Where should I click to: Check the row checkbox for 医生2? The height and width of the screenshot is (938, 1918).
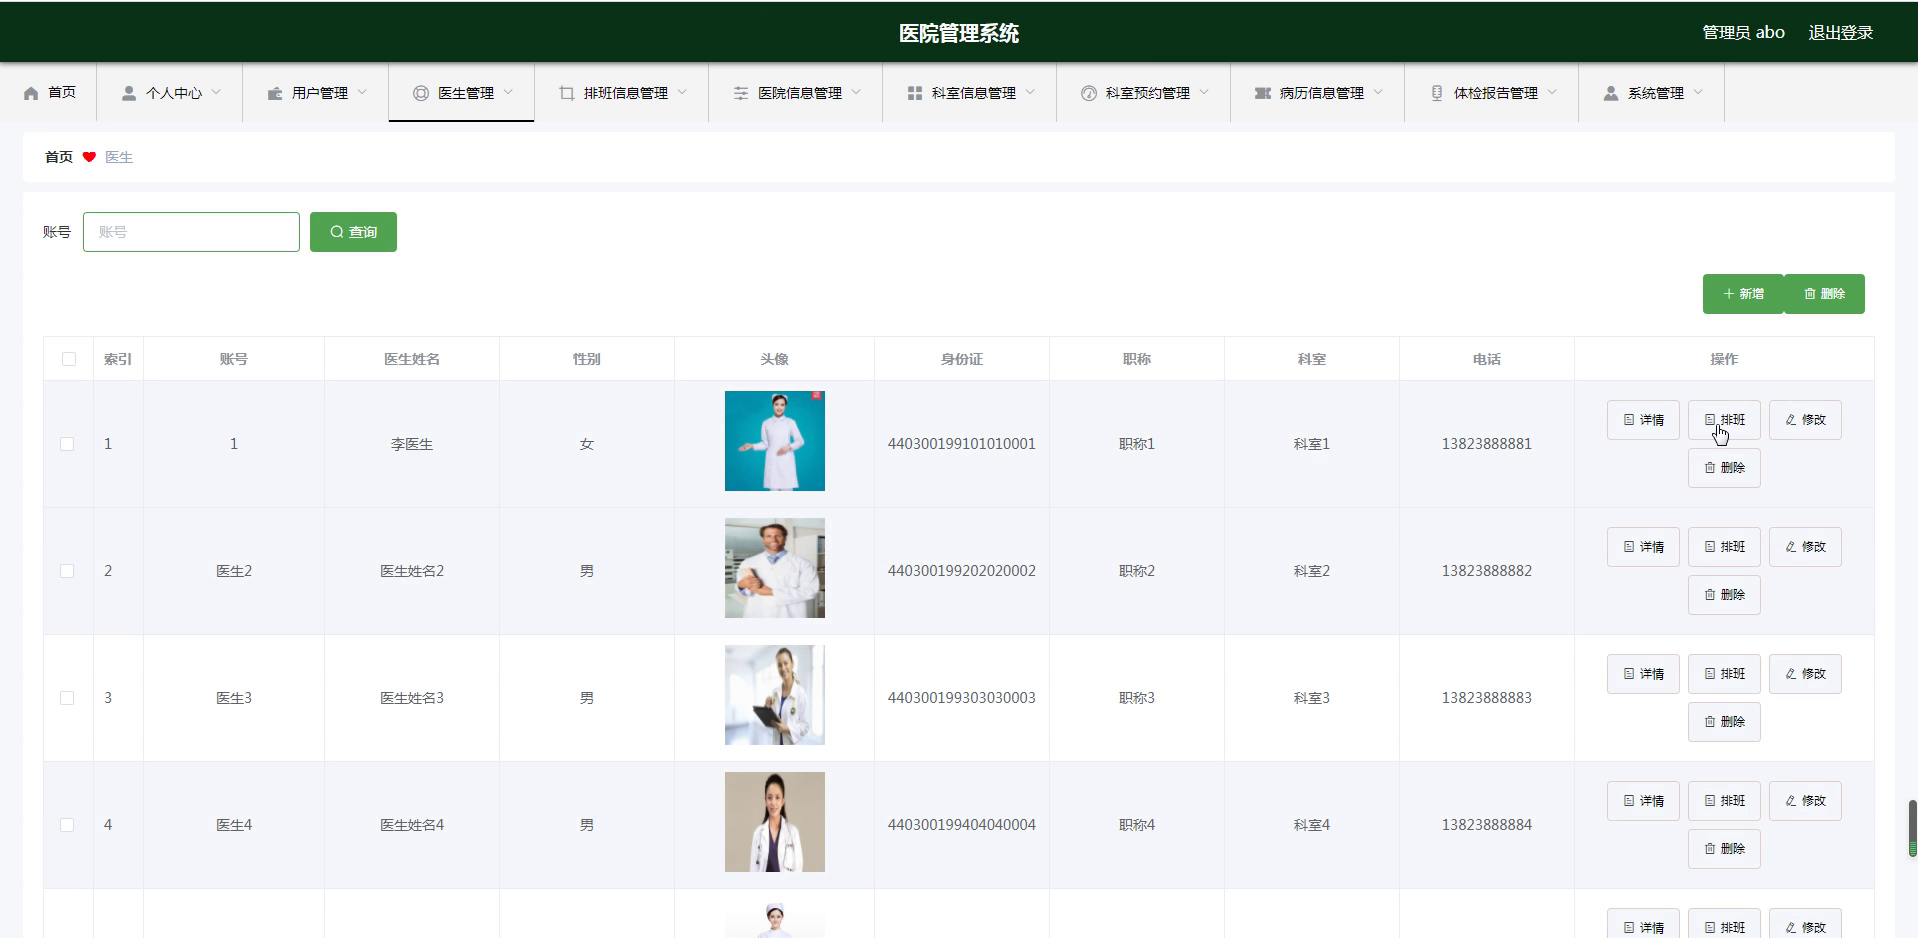pos(67,571)
